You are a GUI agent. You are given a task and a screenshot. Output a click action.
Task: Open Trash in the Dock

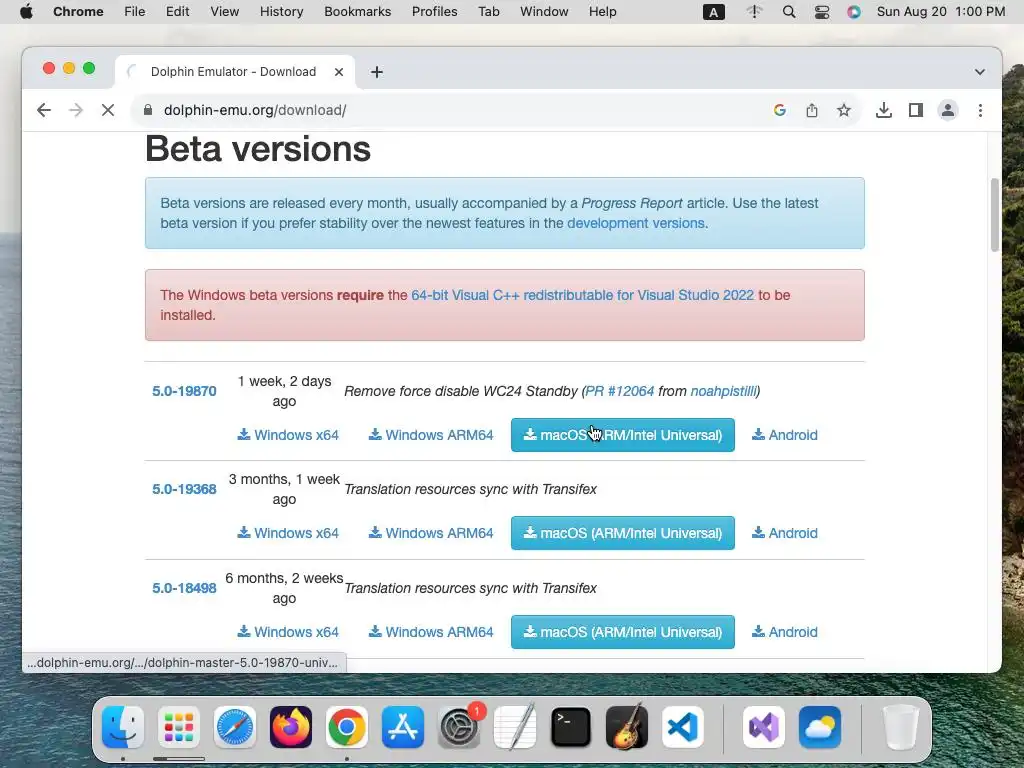[901, 727]
